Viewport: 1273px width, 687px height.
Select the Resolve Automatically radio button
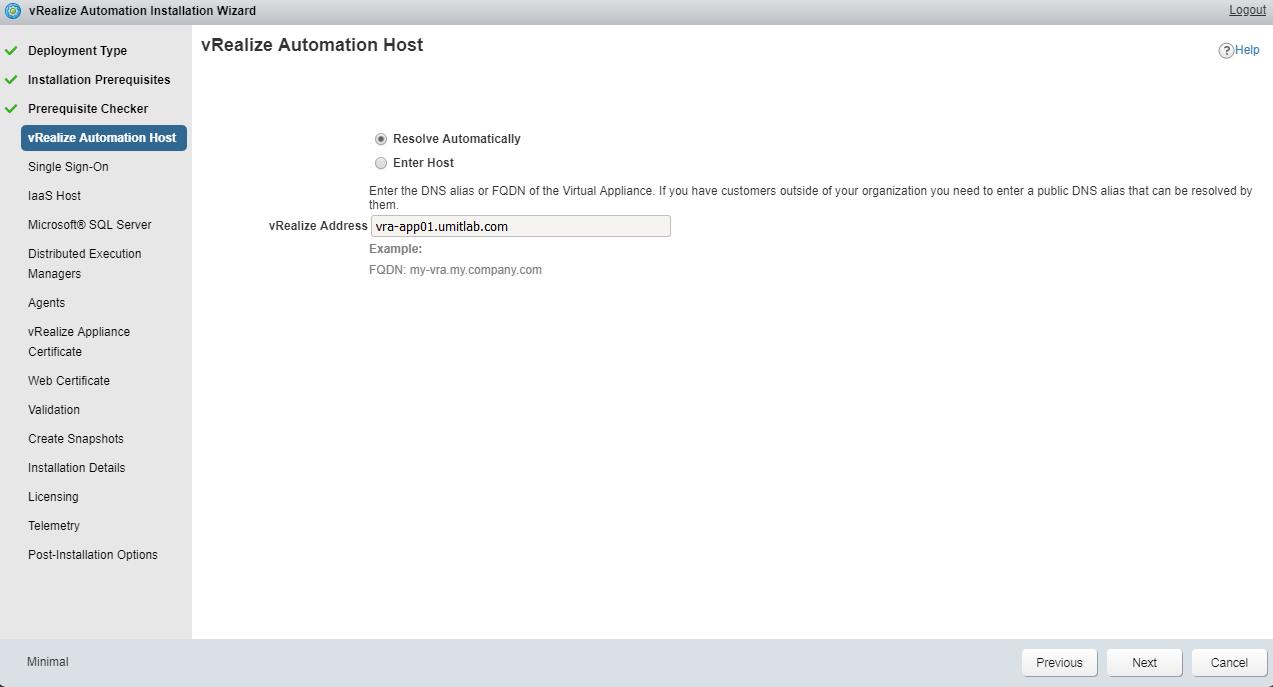pos(381,139)
